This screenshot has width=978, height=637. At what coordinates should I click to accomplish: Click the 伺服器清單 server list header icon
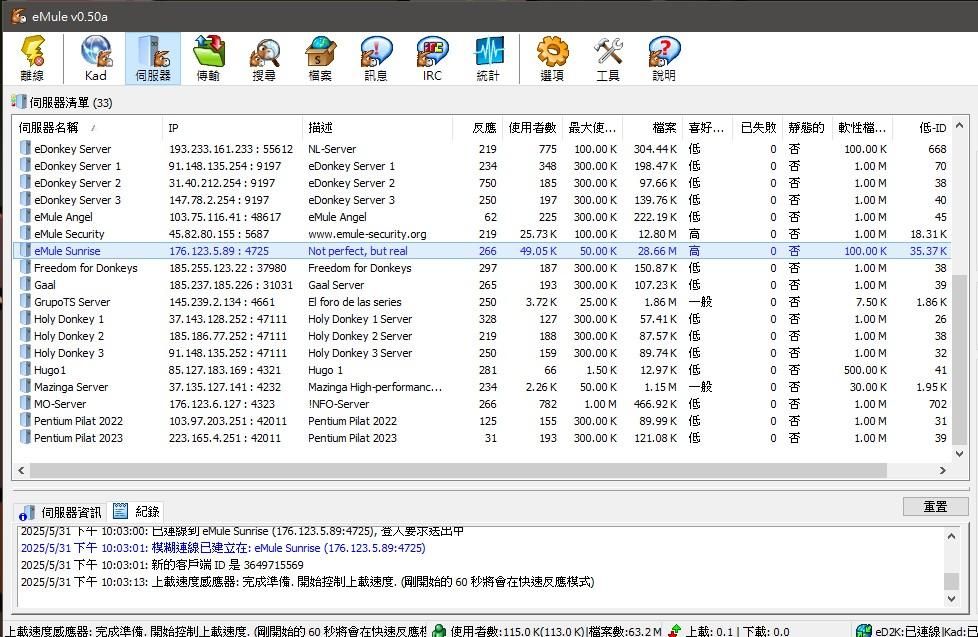(19, 102)
